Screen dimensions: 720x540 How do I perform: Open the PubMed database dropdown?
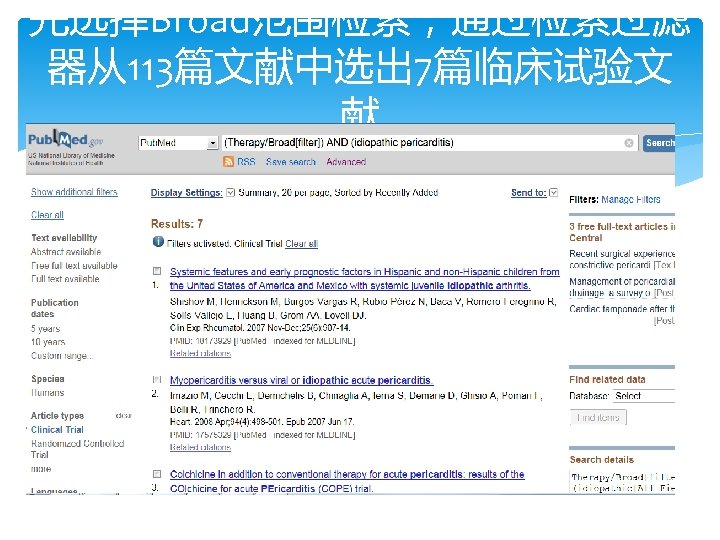coord(178,143)
